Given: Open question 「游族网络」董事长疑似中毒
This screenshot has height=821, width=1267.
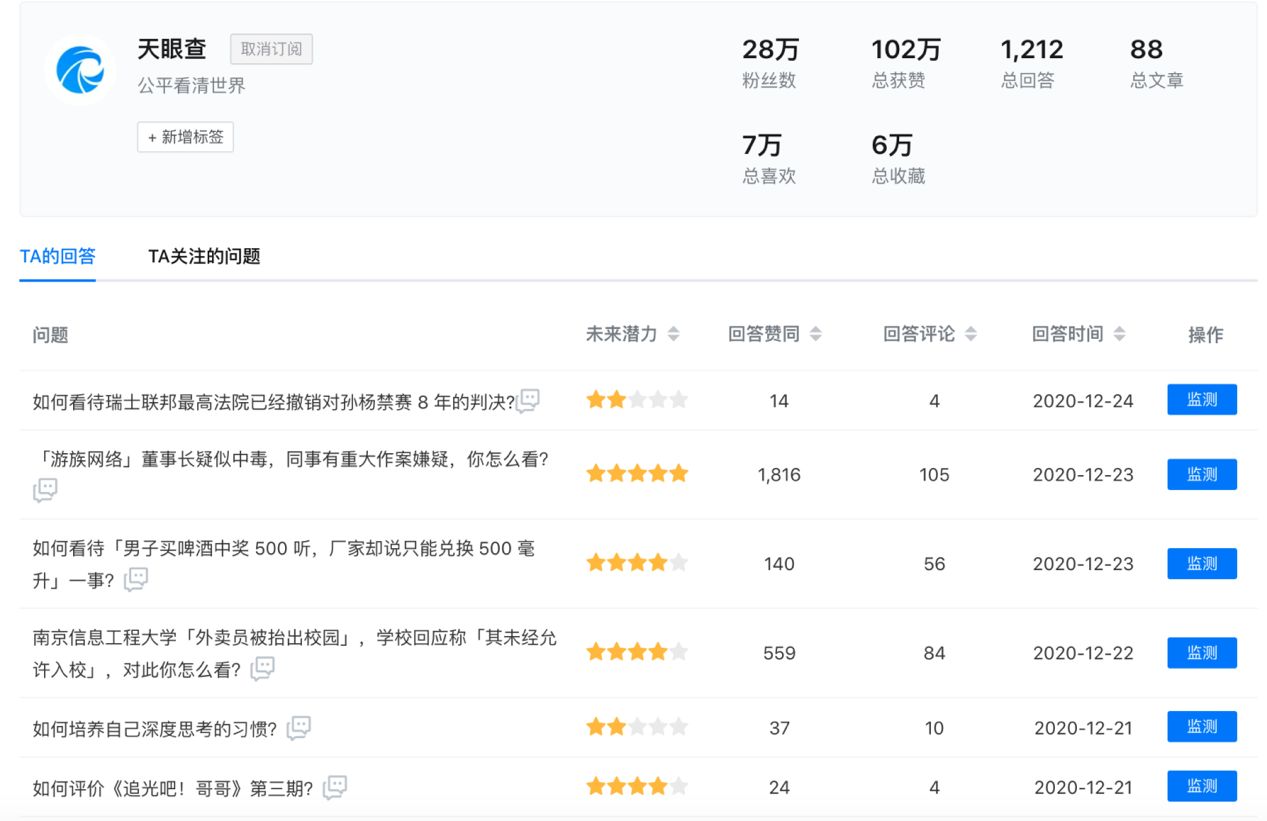Looking at the screenshot, I should pos(290,461).
